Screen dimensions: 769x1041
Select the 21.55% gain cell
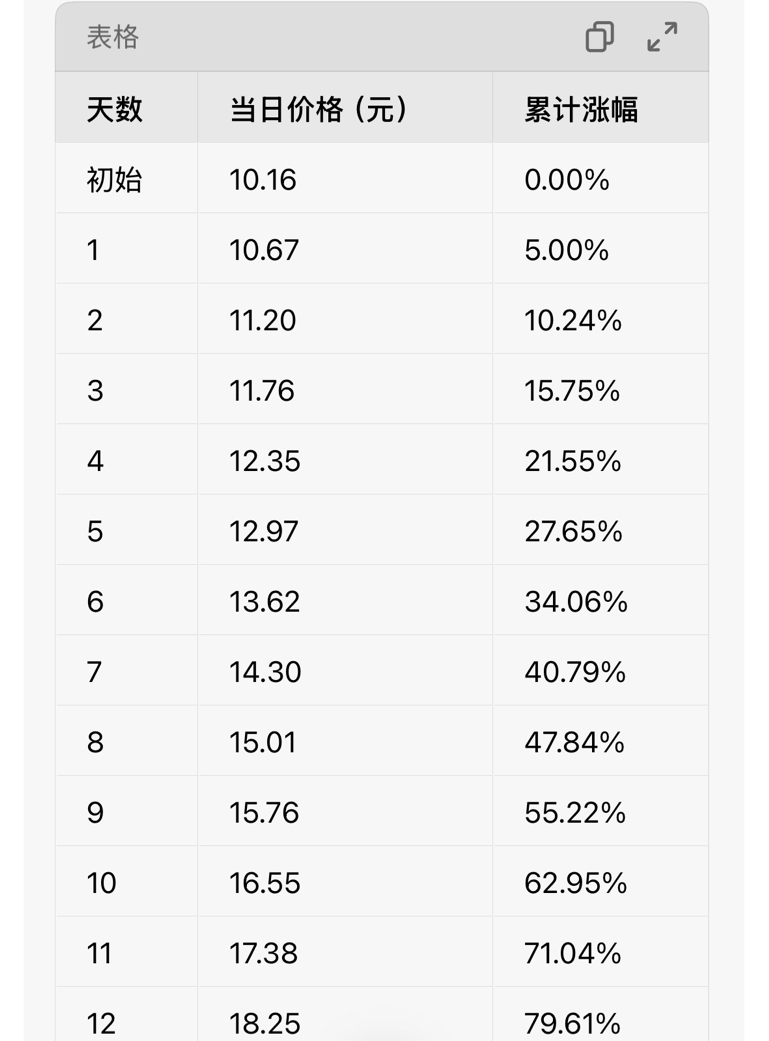(573, 461)
